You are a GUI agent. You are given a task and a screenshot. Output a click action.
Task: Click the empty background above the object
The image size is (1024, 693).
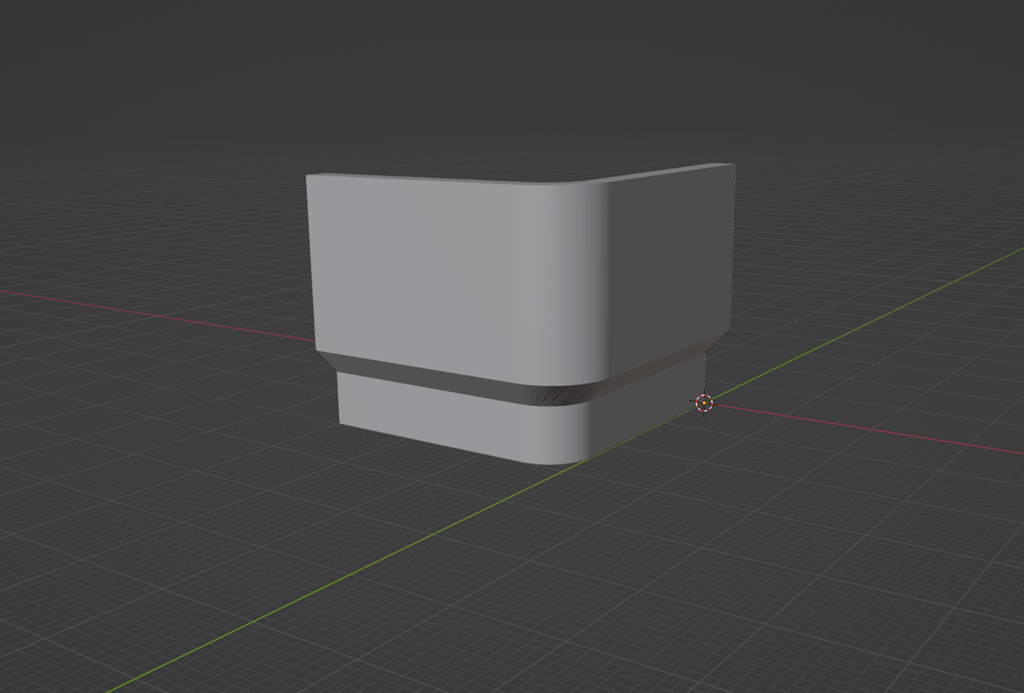[500, 80]
